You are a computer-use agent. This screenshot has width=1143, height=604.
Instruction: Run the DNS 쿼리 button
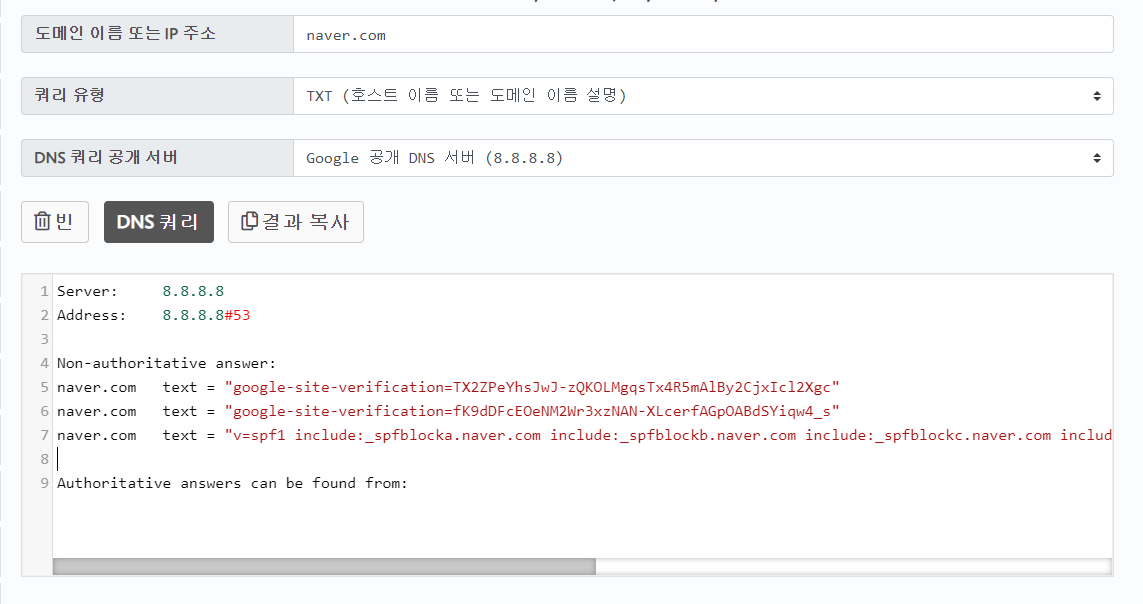159,221
